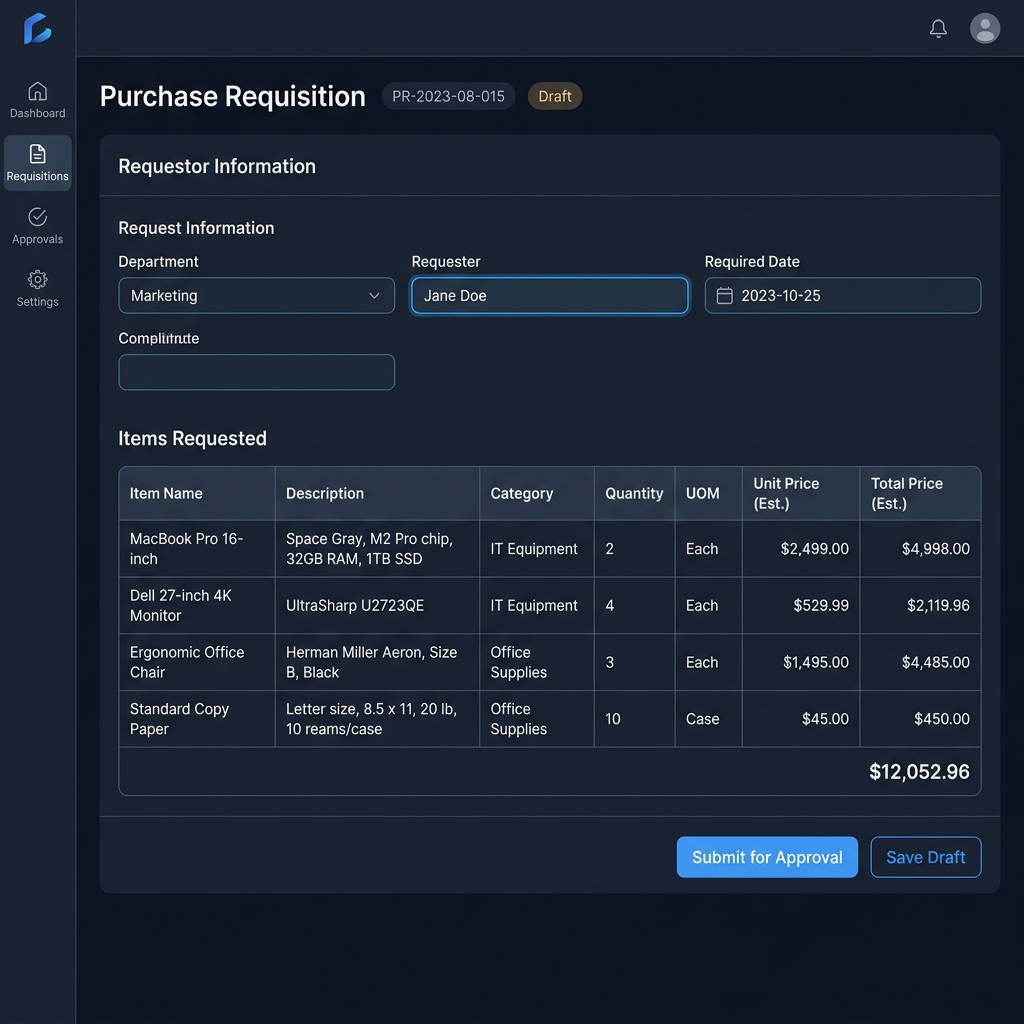The width and height of the screenshot is (1024, 1024).
Task: Open the user profile avatar
Action: (985, 28)
